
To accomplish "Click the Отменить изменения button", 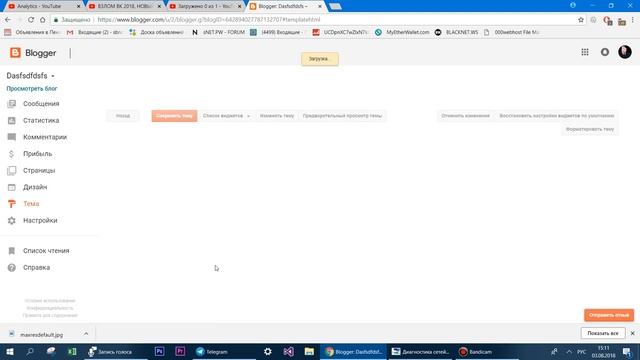I will coord(465,116).
